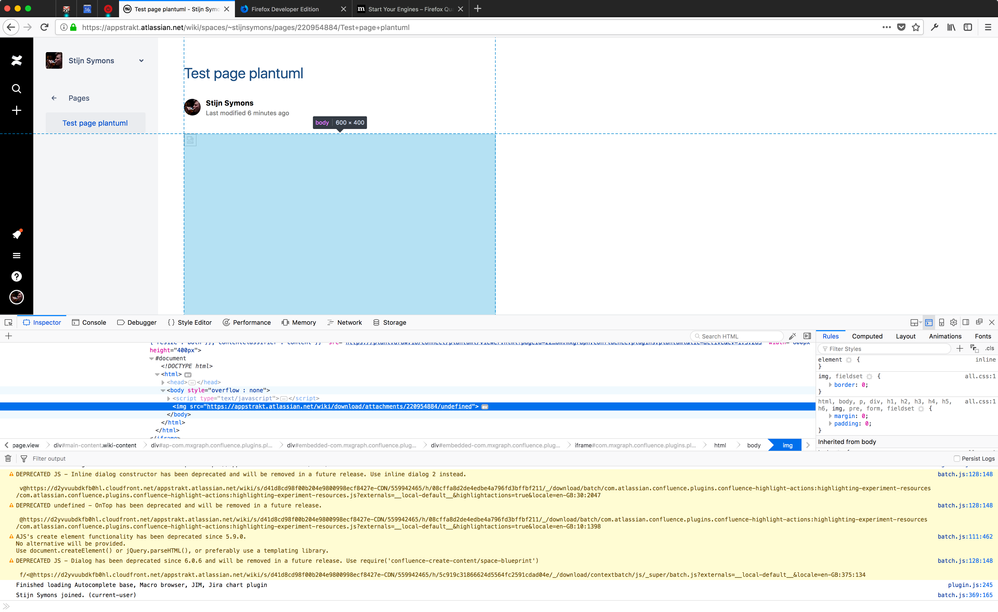
Task: Open plugin.js:245 source link
Action: [970, 585]
